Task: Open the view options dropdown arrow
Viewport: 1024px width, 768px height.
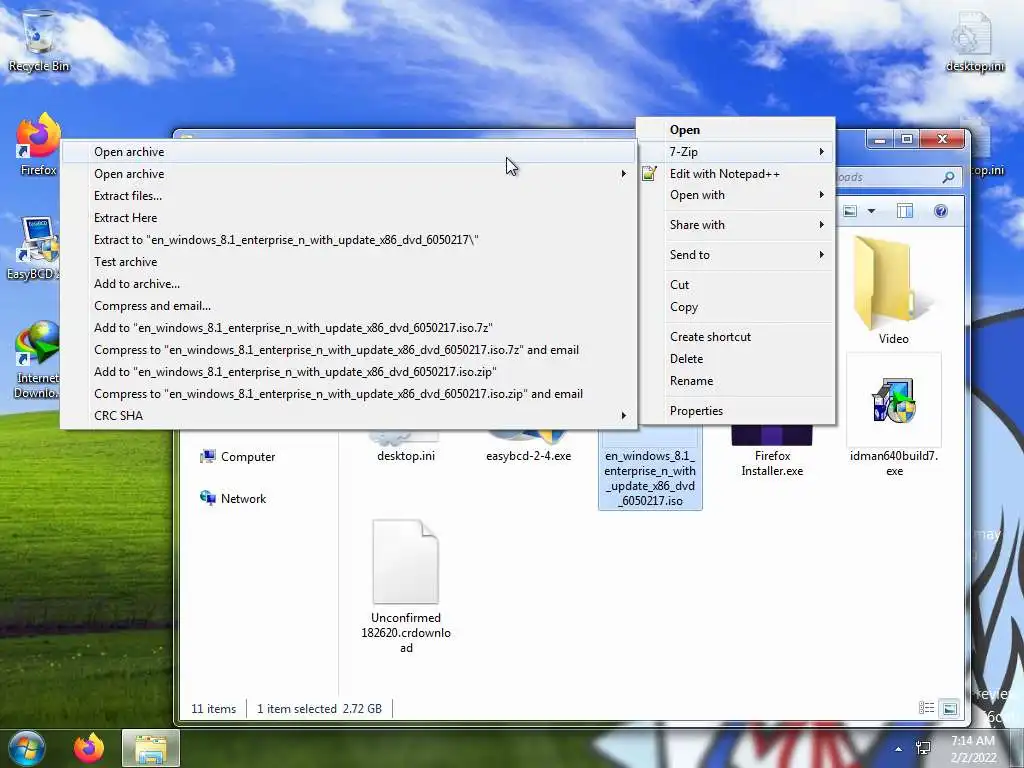Action: [x=871, y=211]
